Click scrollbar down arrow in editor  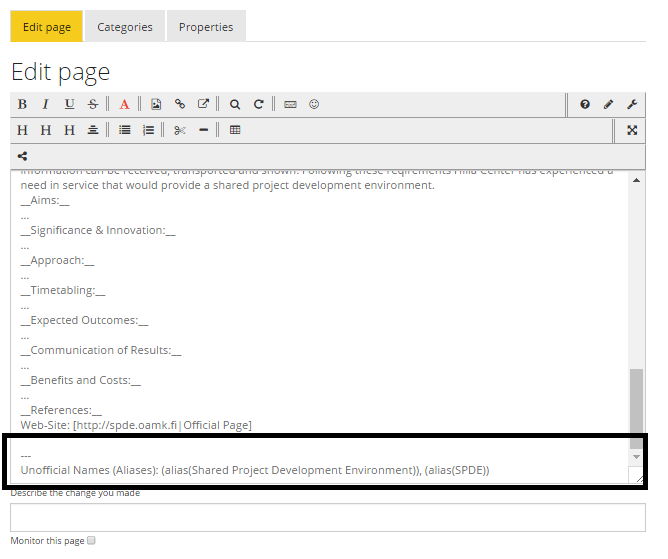click(636, 457)
